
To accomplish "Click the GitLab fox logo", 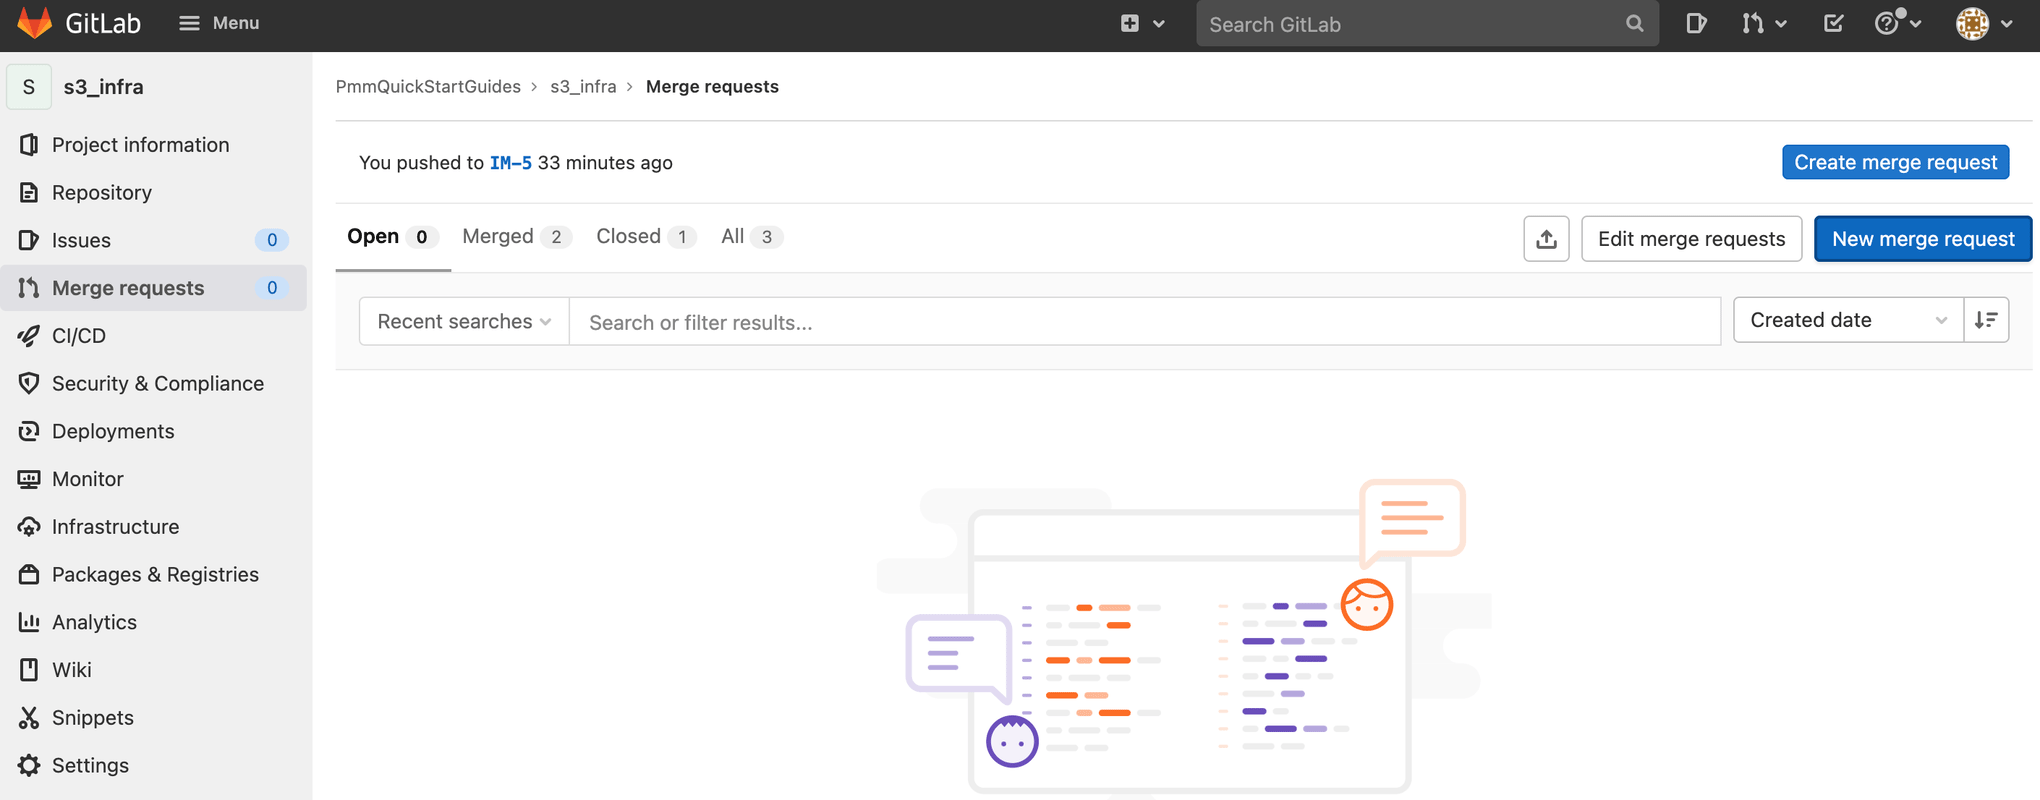I will click(35, 23).
